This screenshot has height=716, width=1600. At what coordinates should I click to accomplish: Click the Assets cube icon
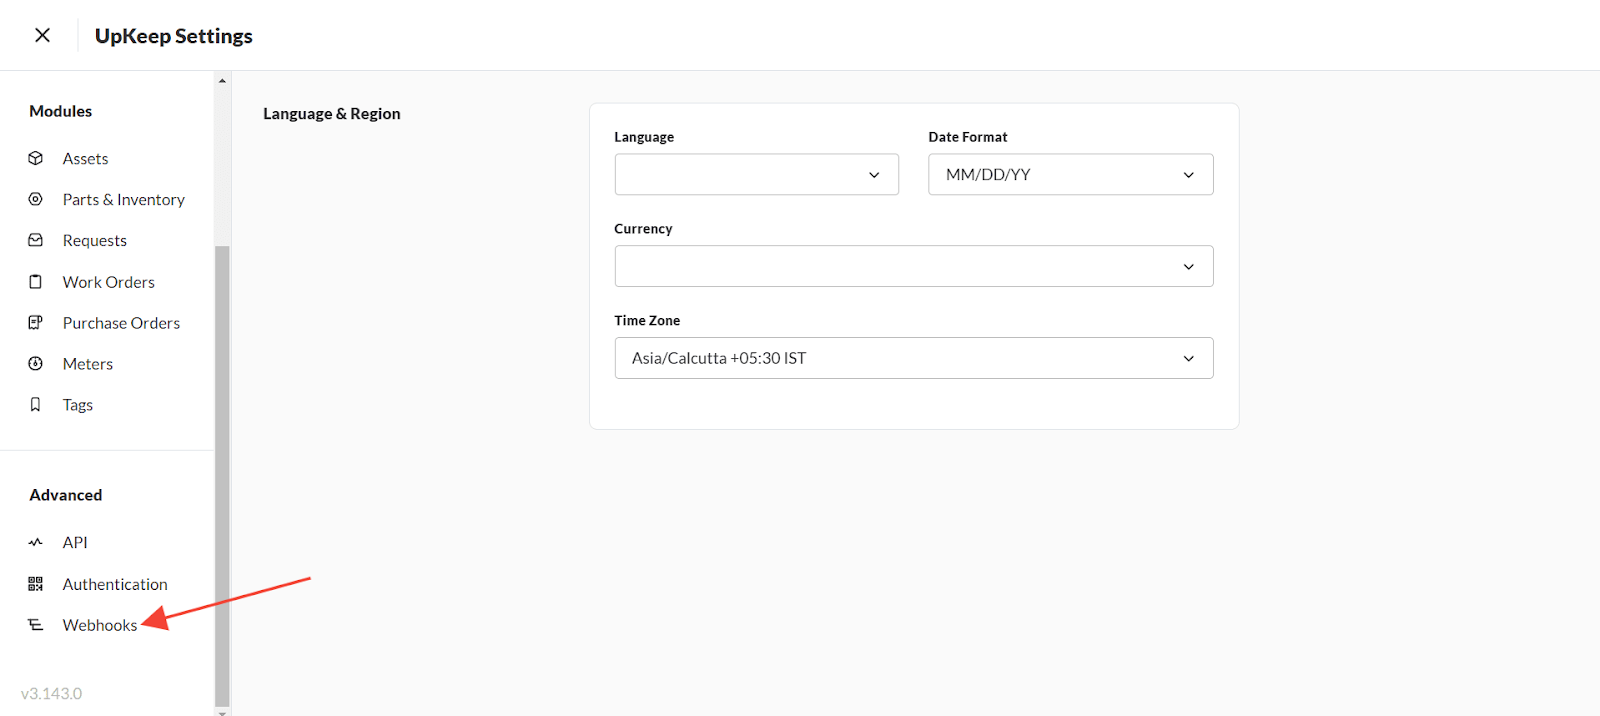[x=36, y=158]
